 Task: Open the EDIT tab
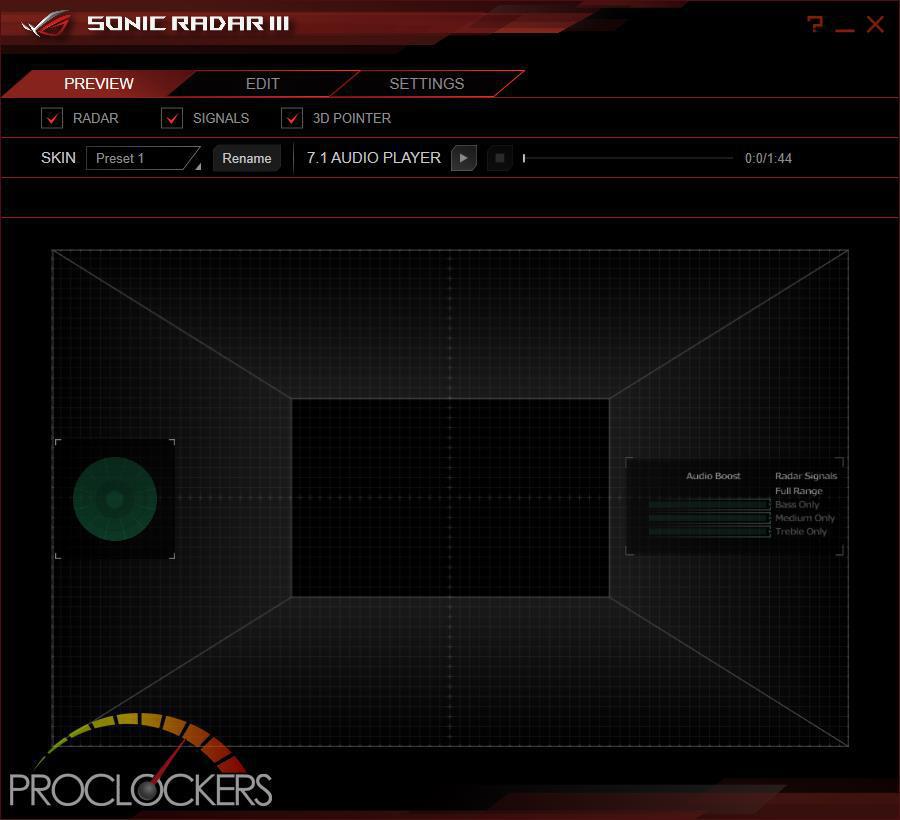point(262,84)
